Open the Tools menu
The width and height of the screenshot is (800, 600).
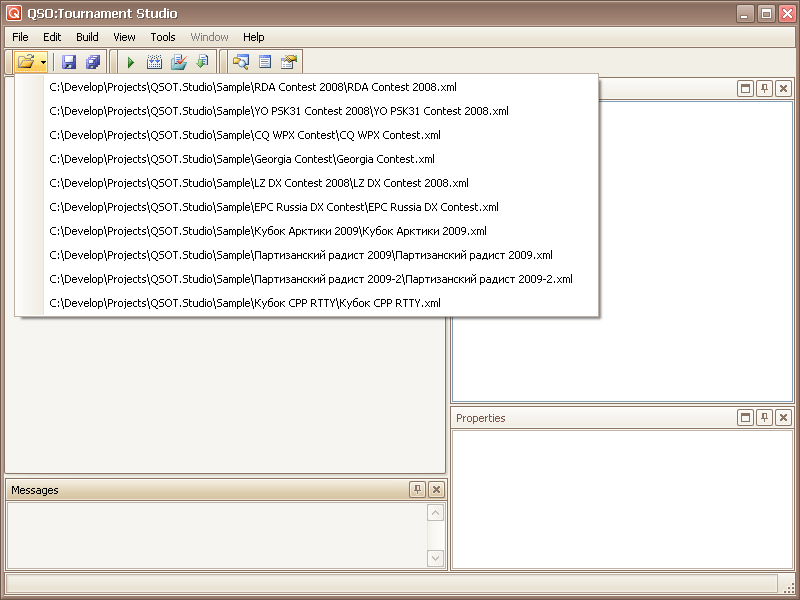click(162, 37)
